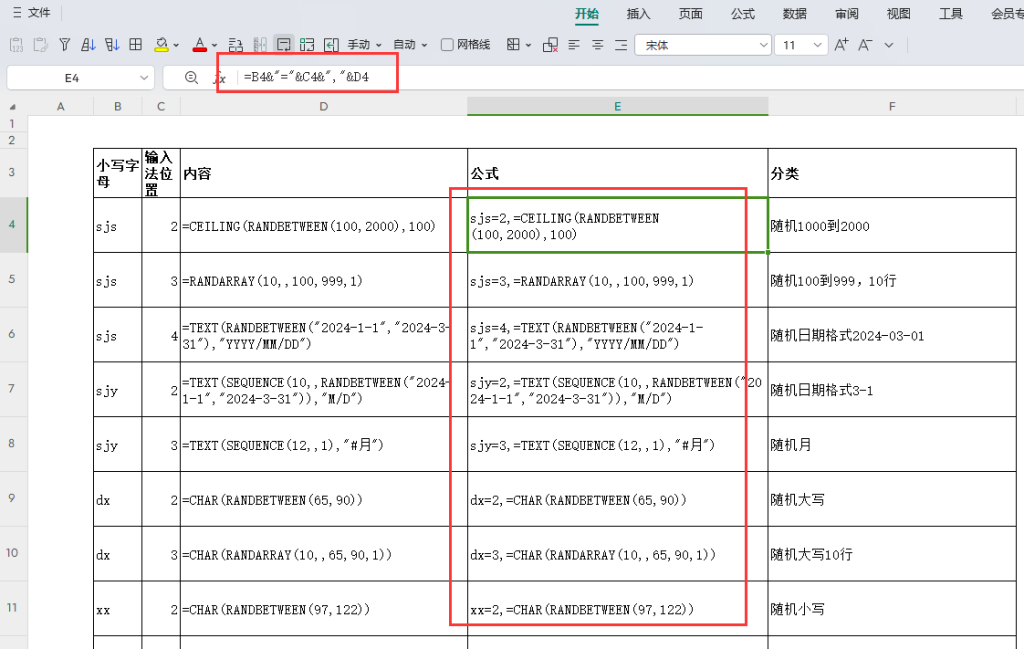
Task: Click cell 随机大写10行
Action: coord(892,554)
